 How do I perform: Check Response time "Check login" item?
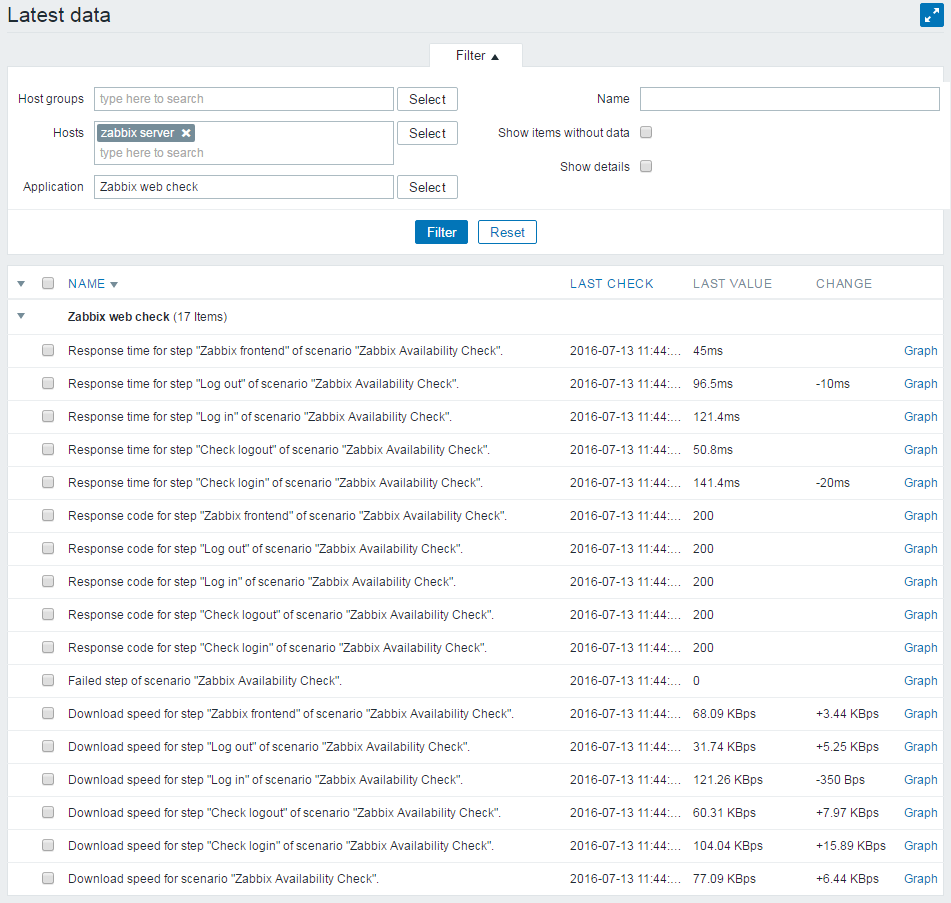[48, 482]
